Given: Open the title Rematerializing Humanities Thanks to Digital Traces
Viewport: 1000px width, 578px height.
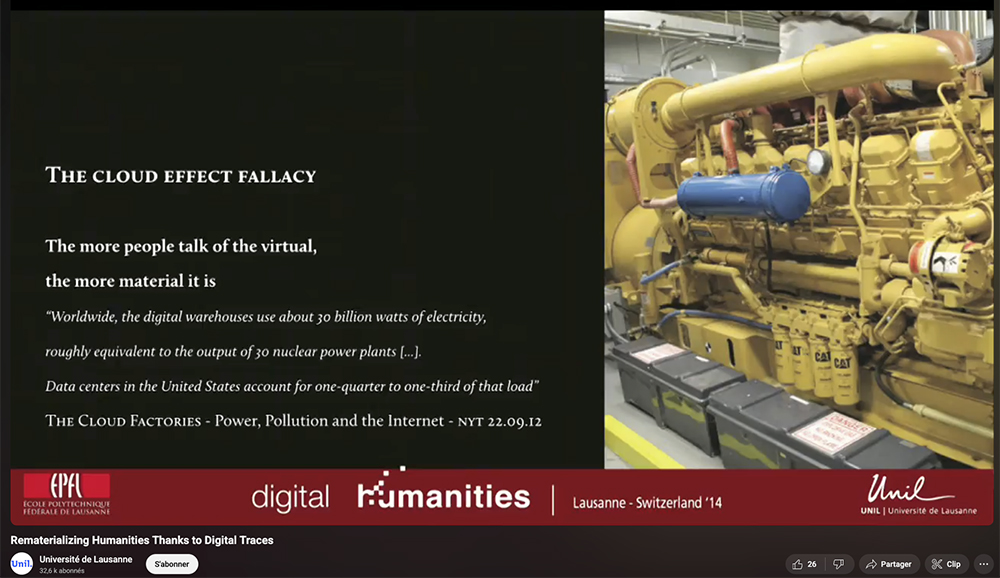Looking at the screenshot, I should tap(144, 539).
